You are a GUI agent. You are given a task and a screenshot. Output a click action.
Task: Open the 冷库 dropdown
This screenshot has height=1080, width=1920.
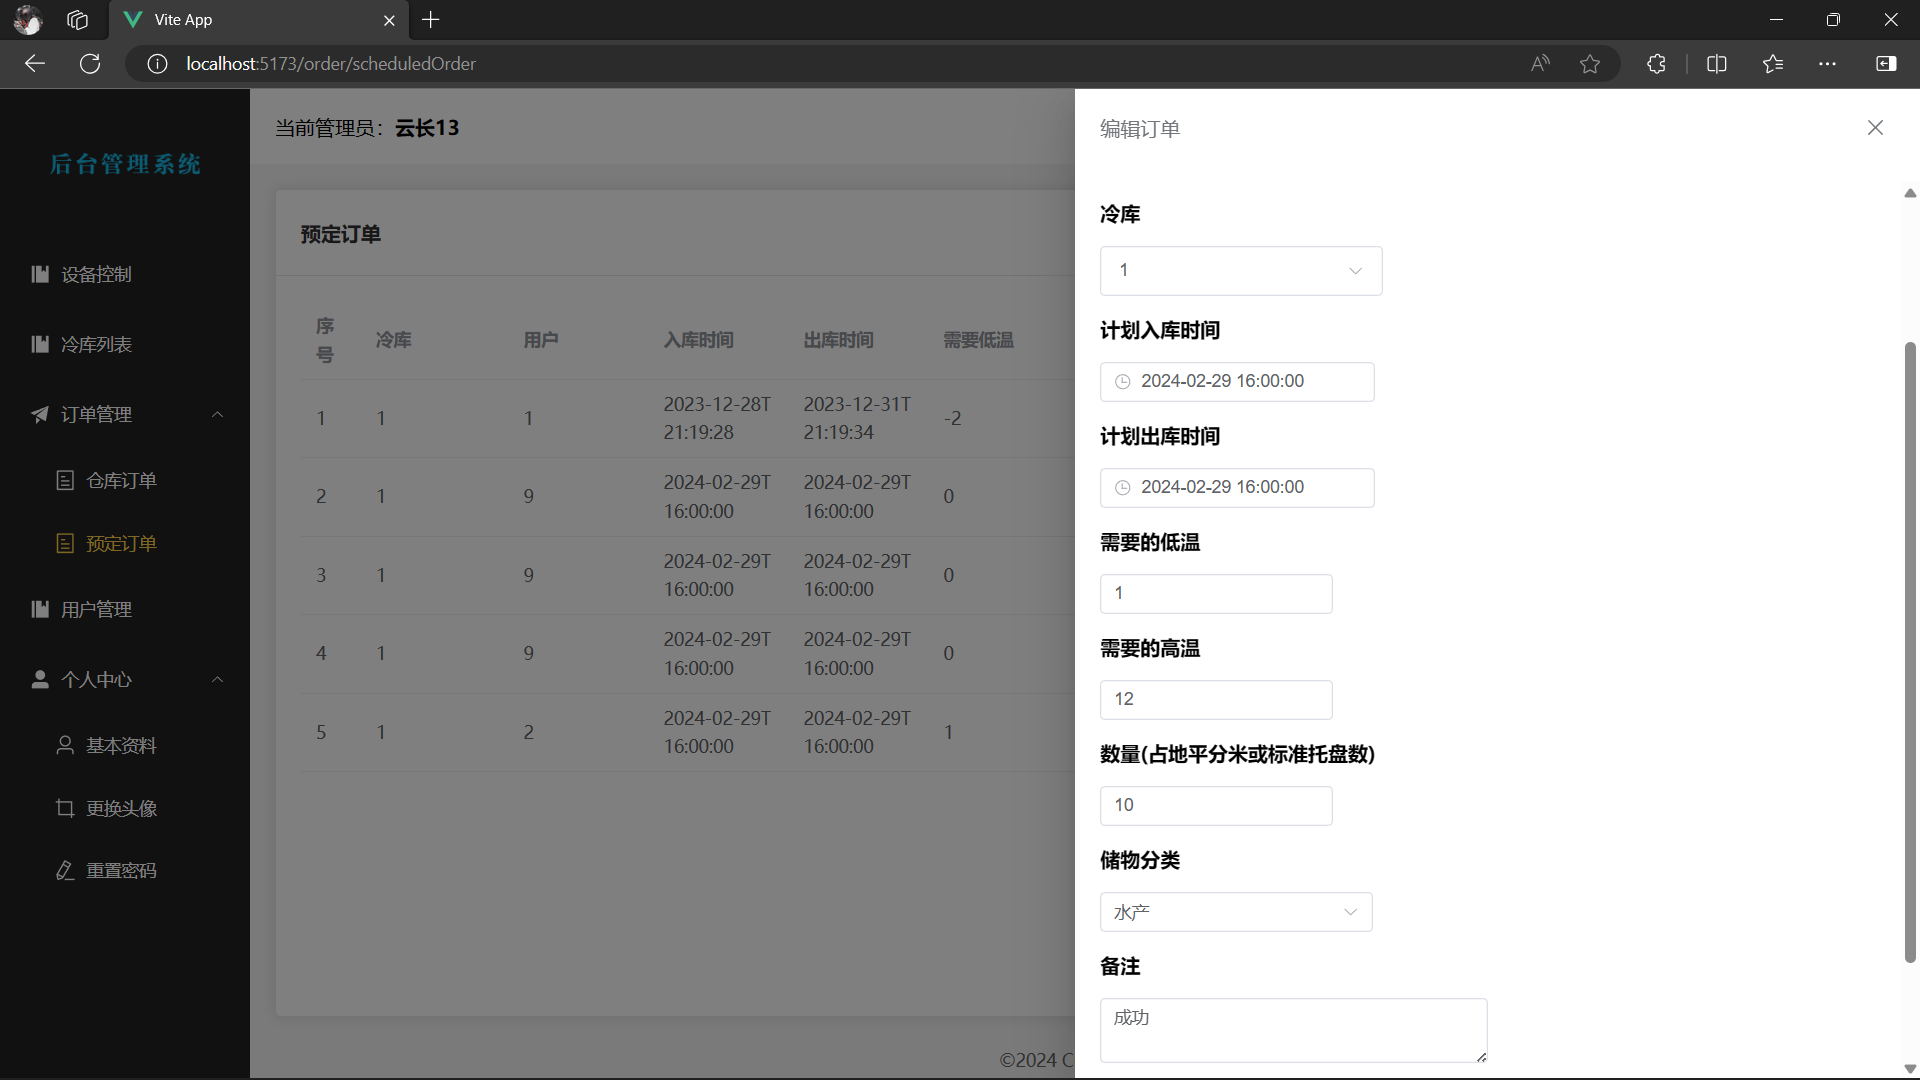click(x=1240, y=271)
